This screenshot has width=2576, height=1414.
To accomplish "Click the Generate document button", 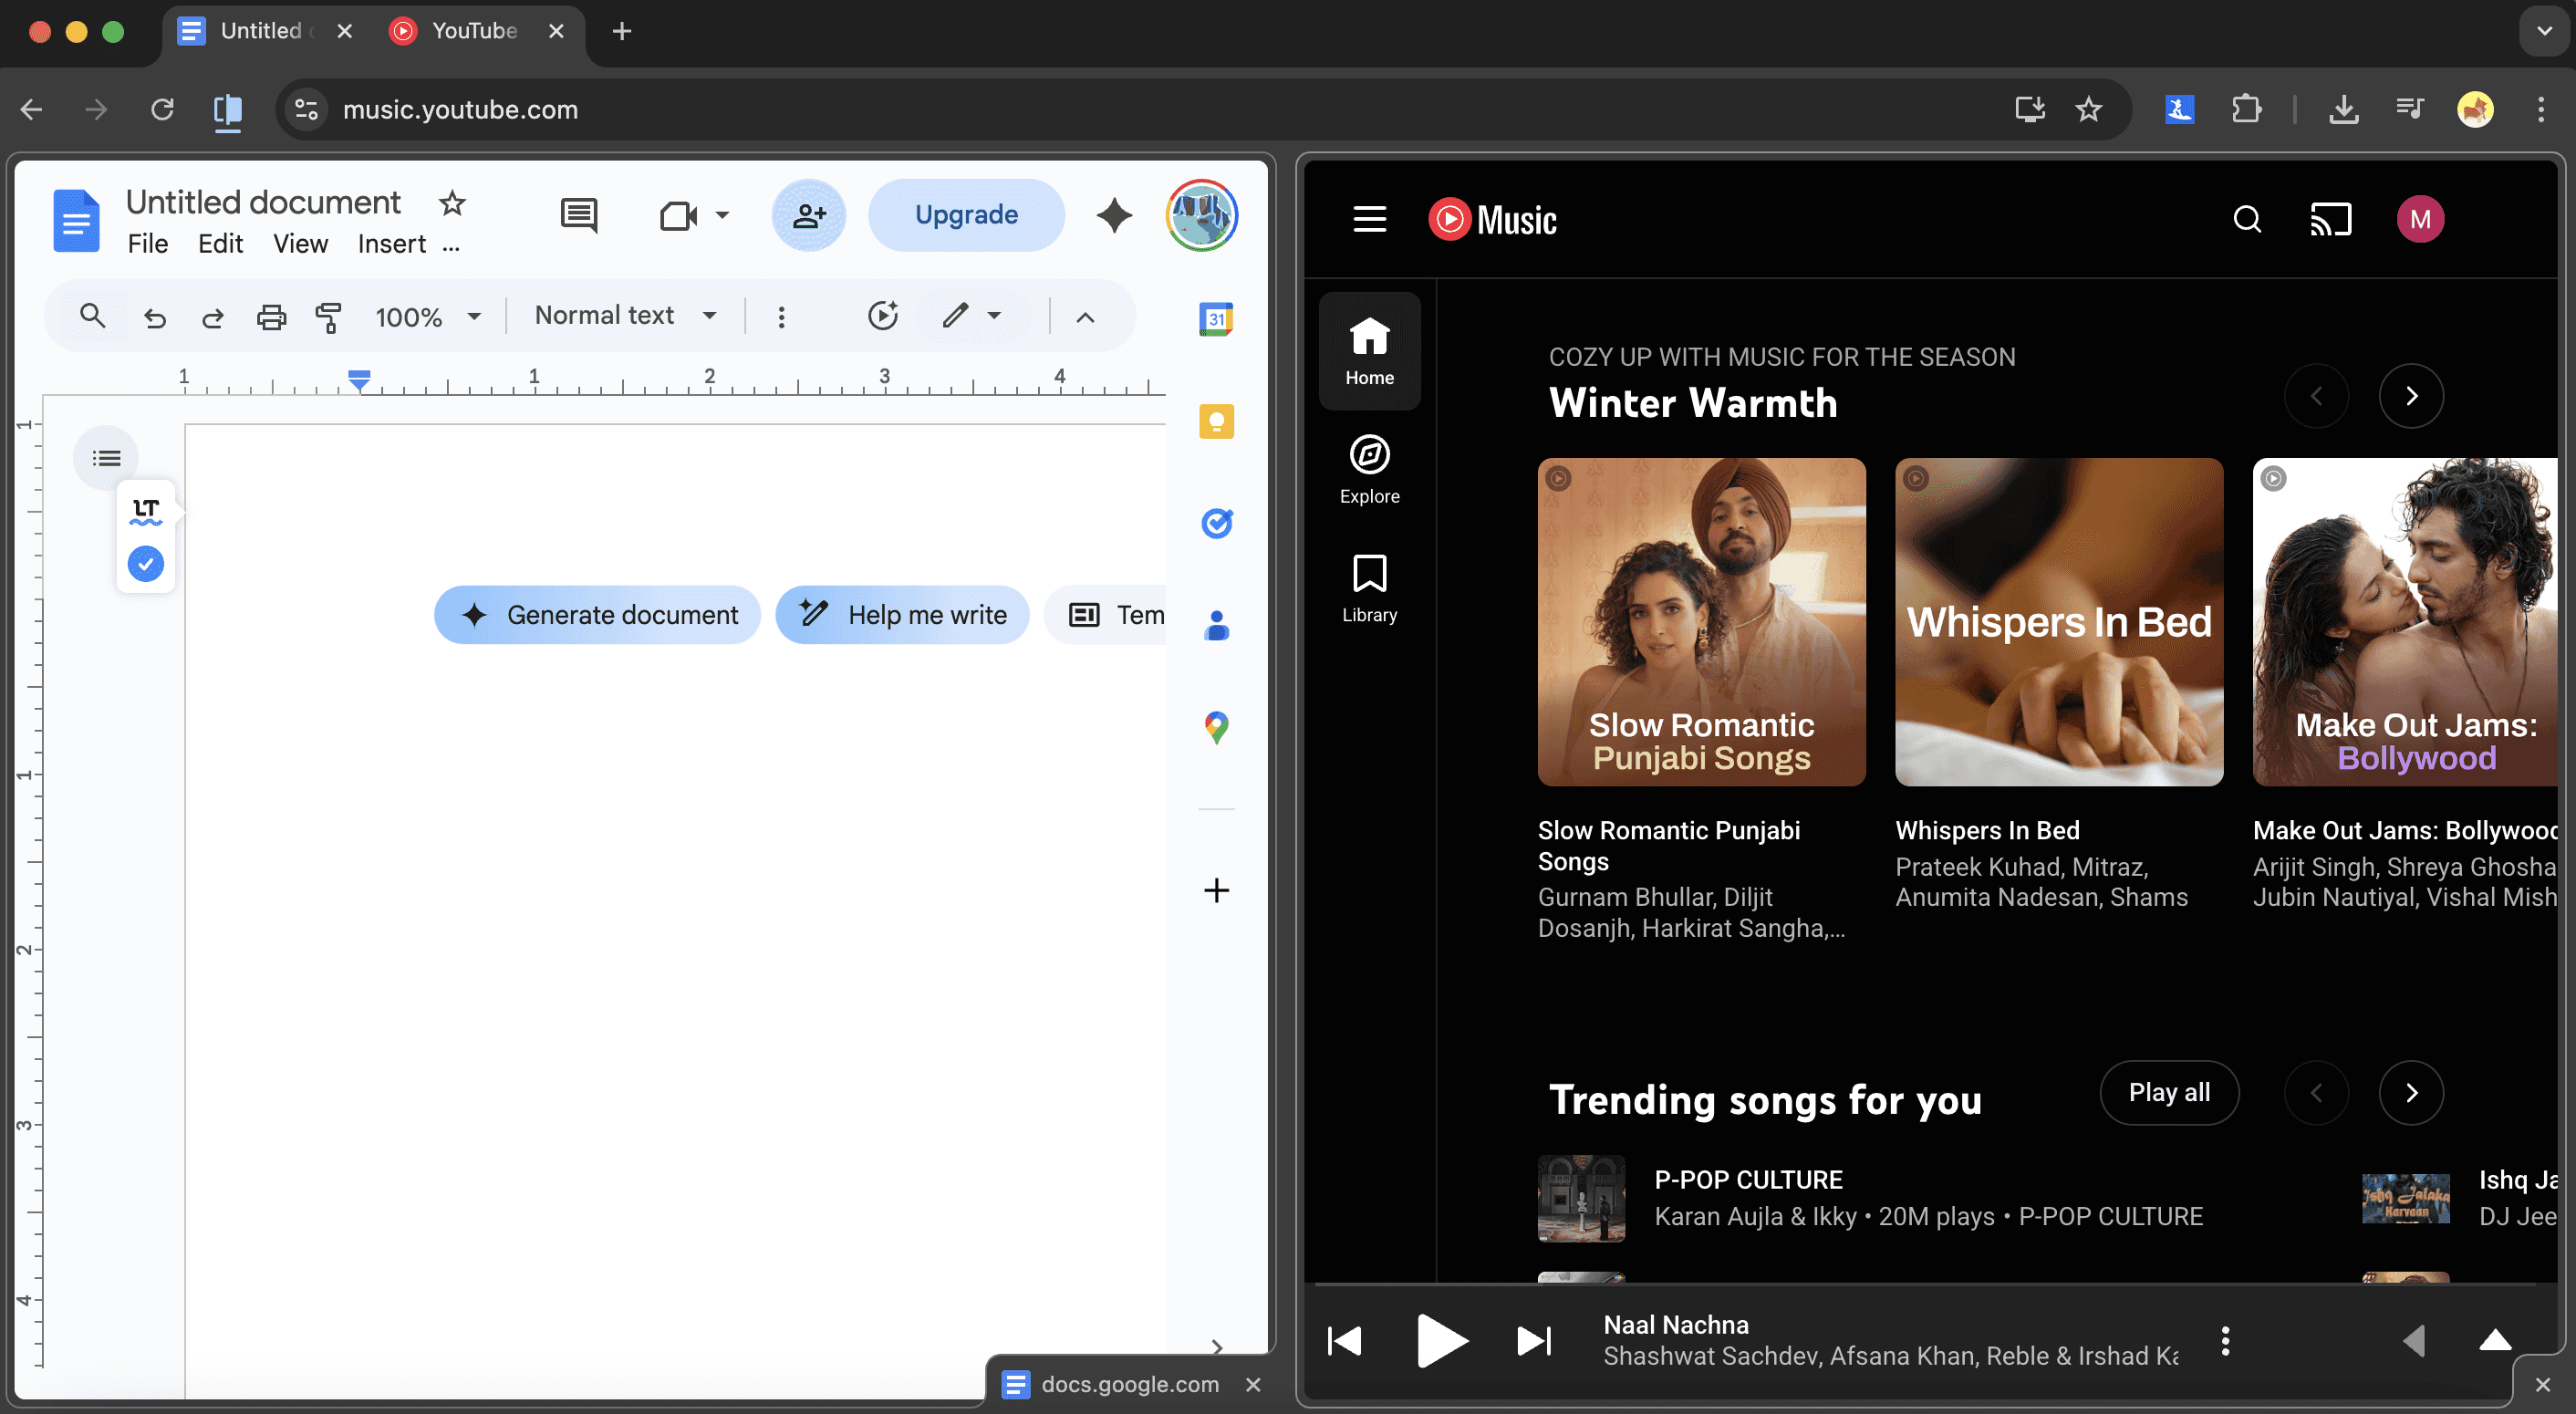I will (x=597, y=614).
